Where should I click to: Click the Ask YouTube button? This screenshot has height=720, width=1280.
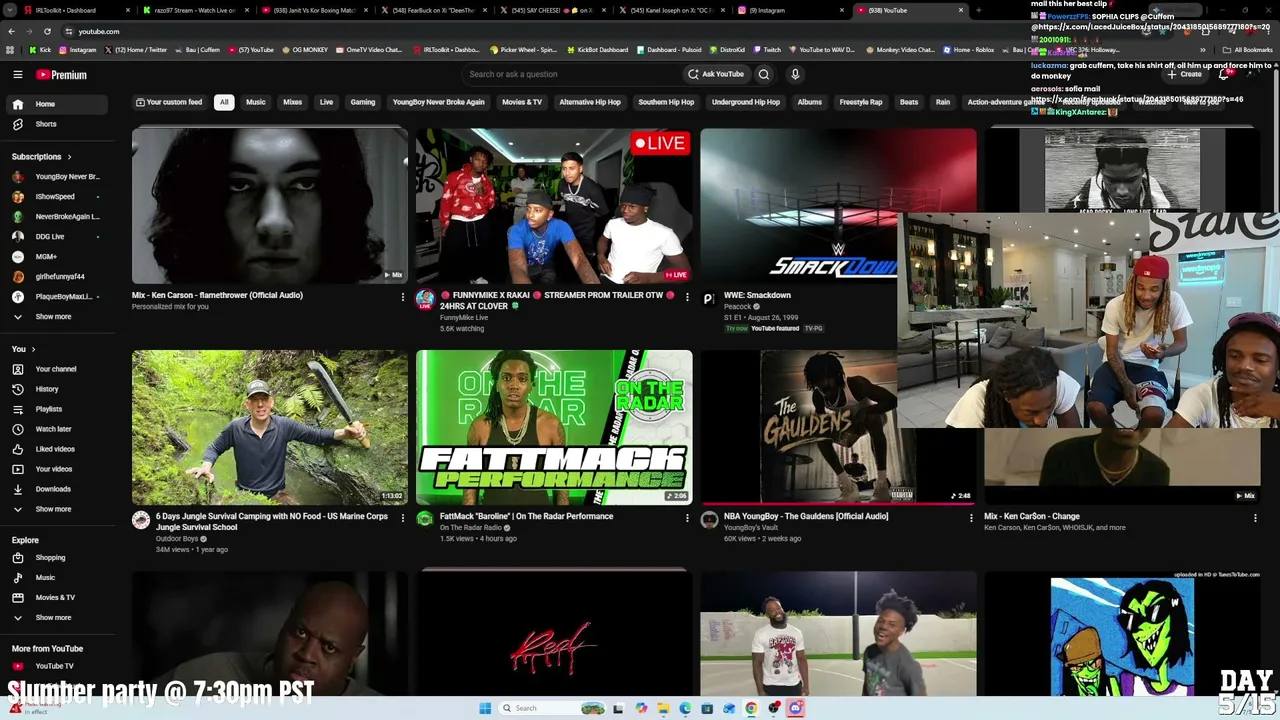[x=716, y=74]
